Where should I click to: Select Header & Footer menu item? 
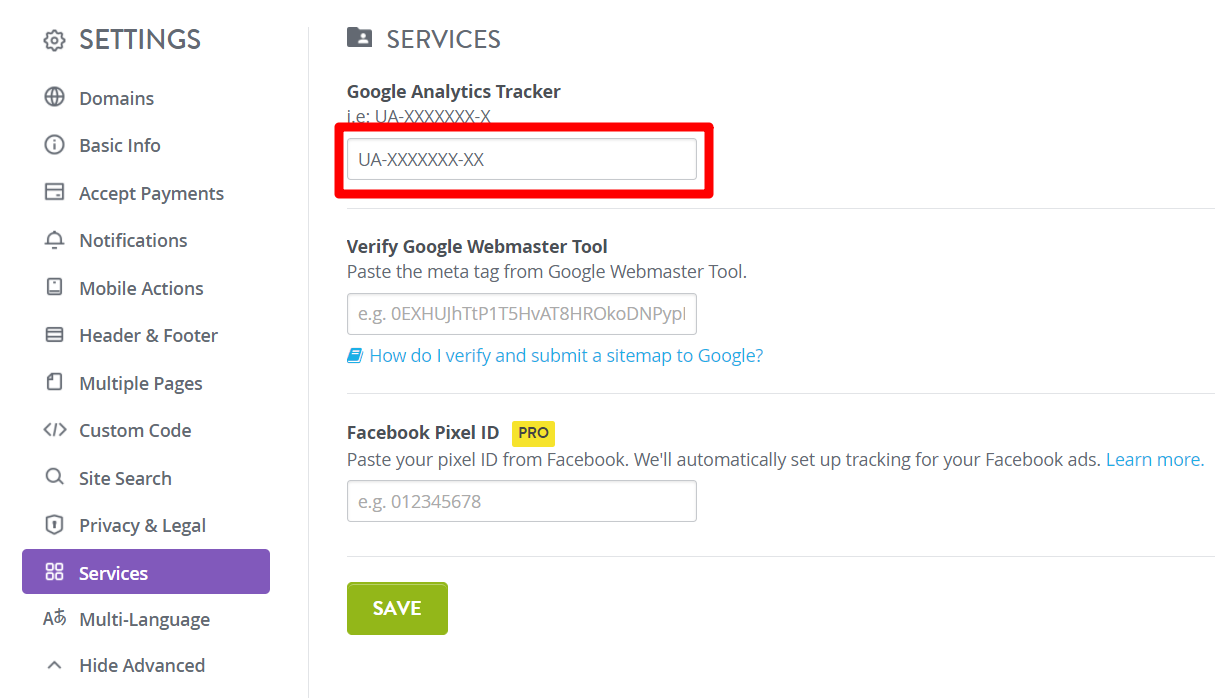pos(146,335)
